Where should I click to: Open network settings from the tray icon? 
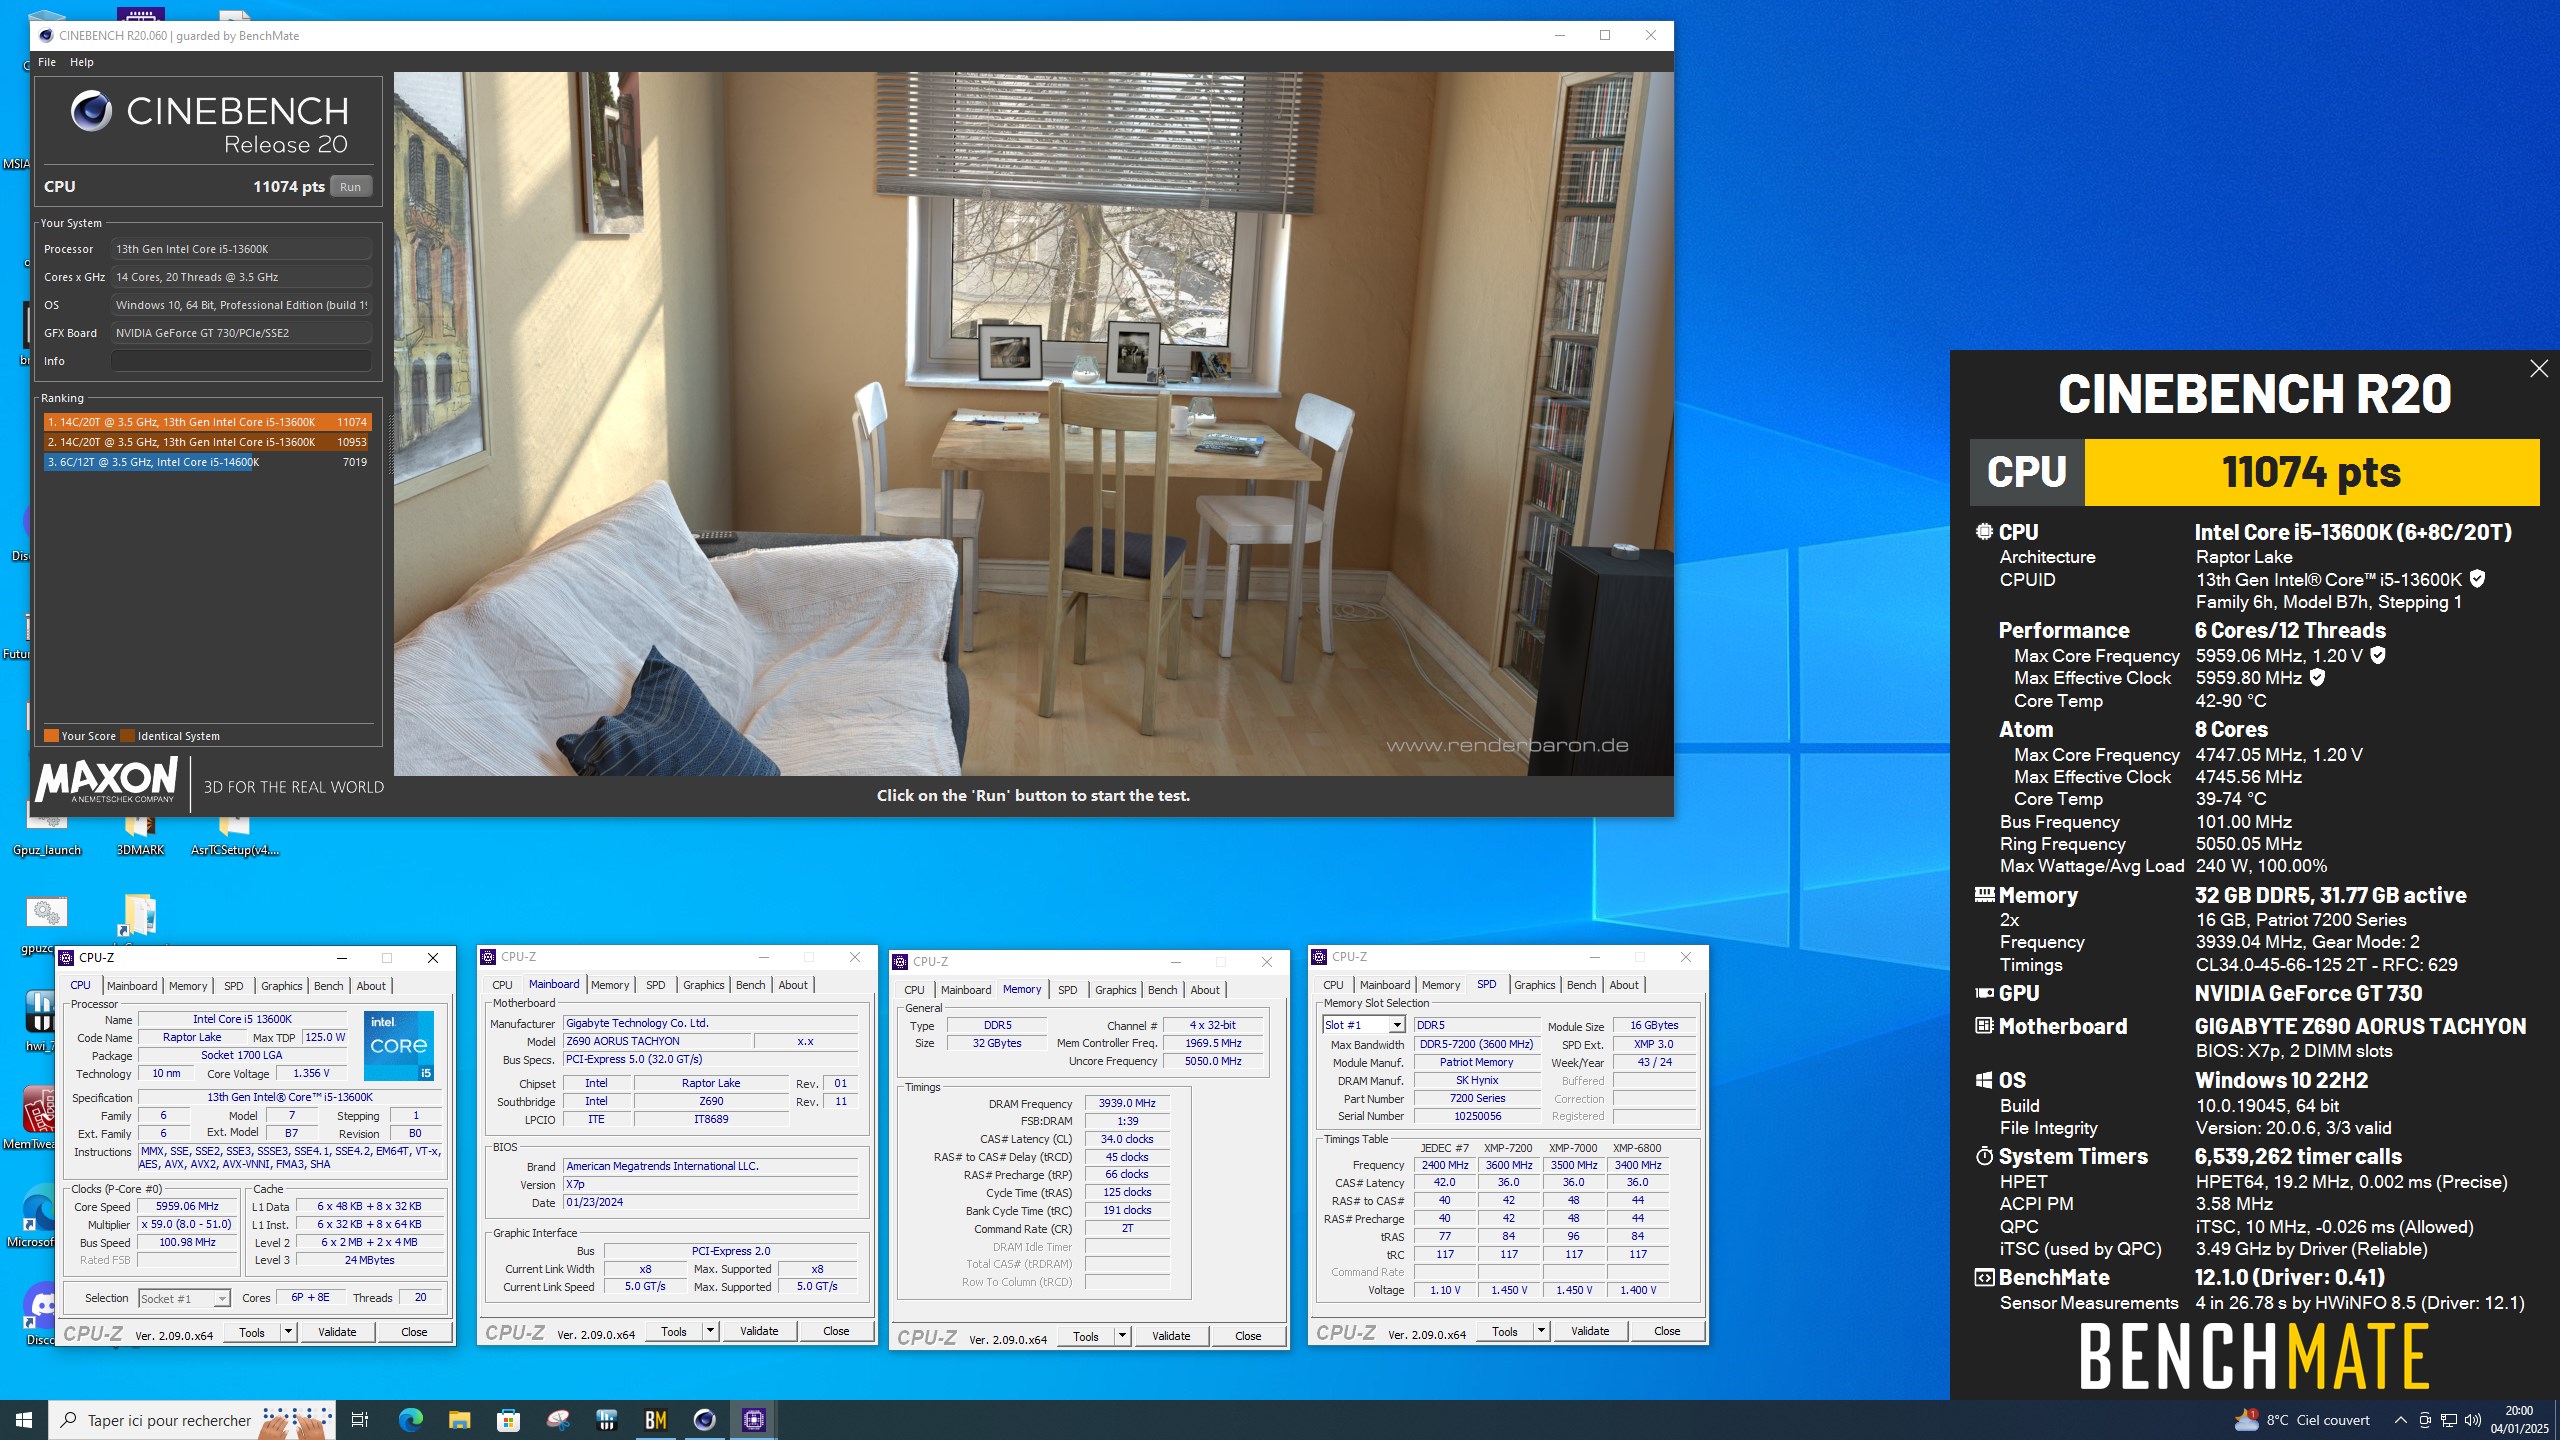[2449, 1420]
